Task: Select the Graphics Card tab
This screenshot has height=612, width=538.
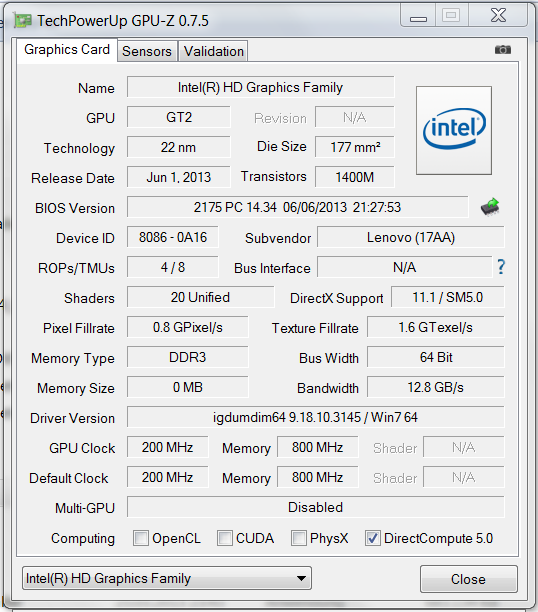Action: click(67, 50)
